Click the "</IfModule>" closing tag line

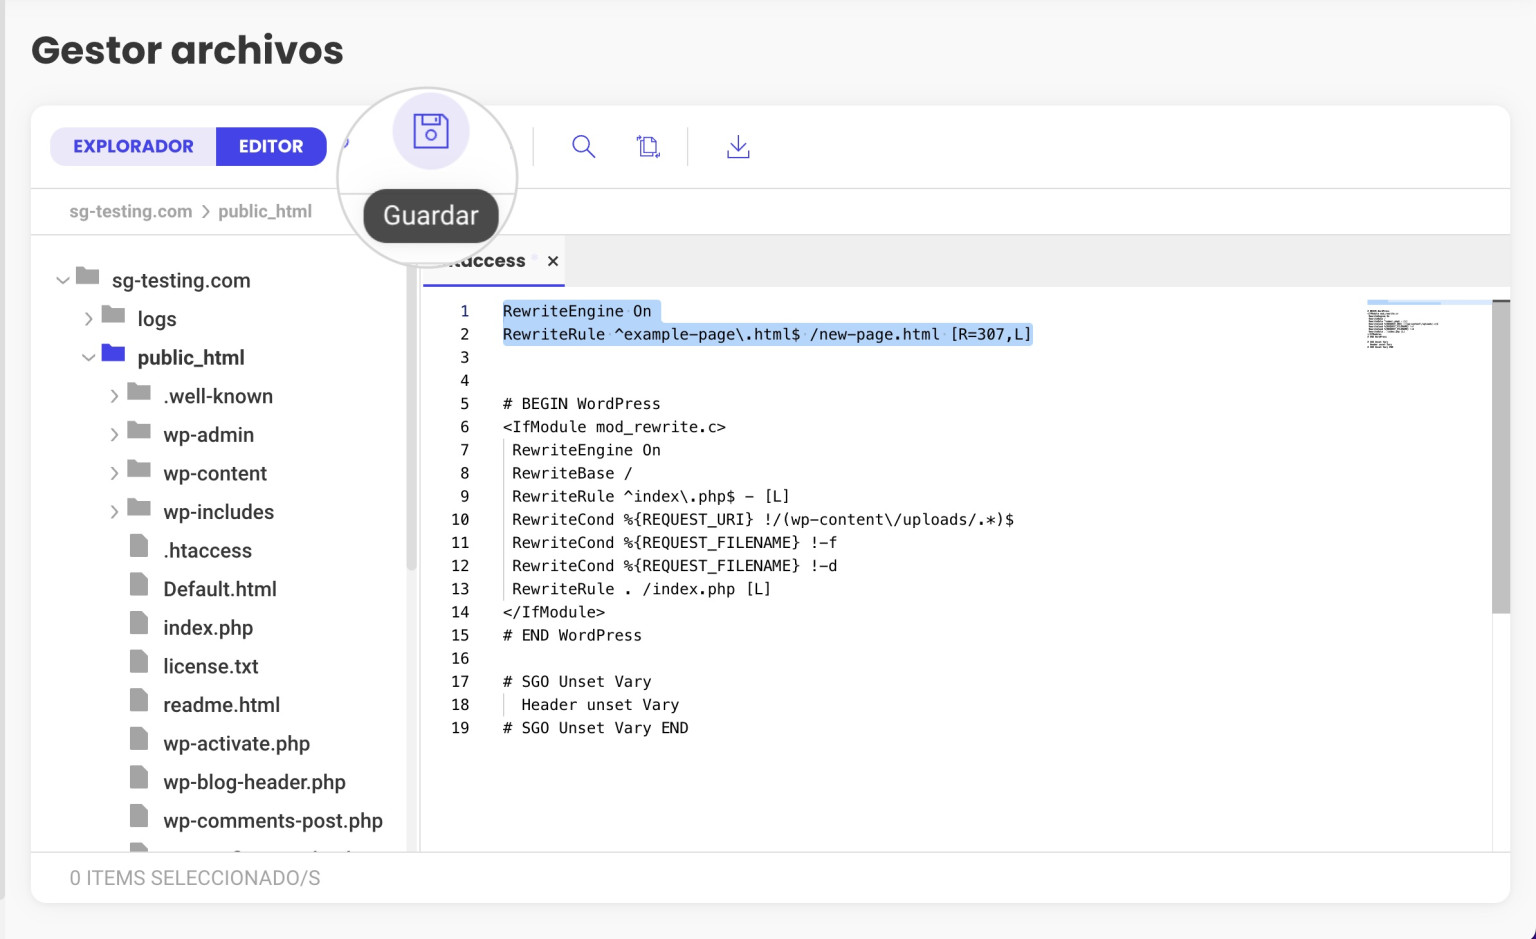(x=553, y=612)
